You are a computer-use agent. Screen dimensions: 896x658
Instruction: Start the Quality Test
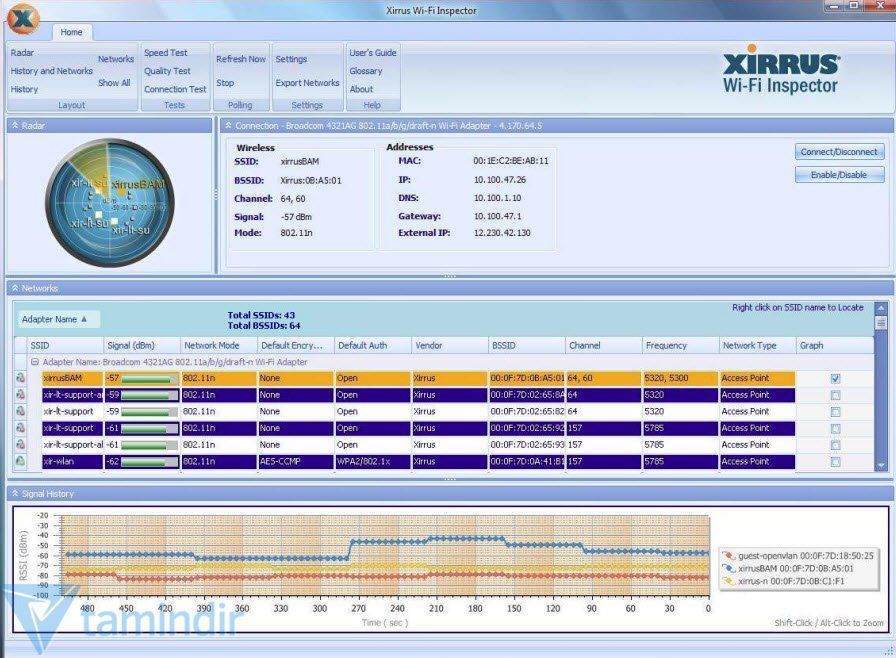click(x=167, y=71)
